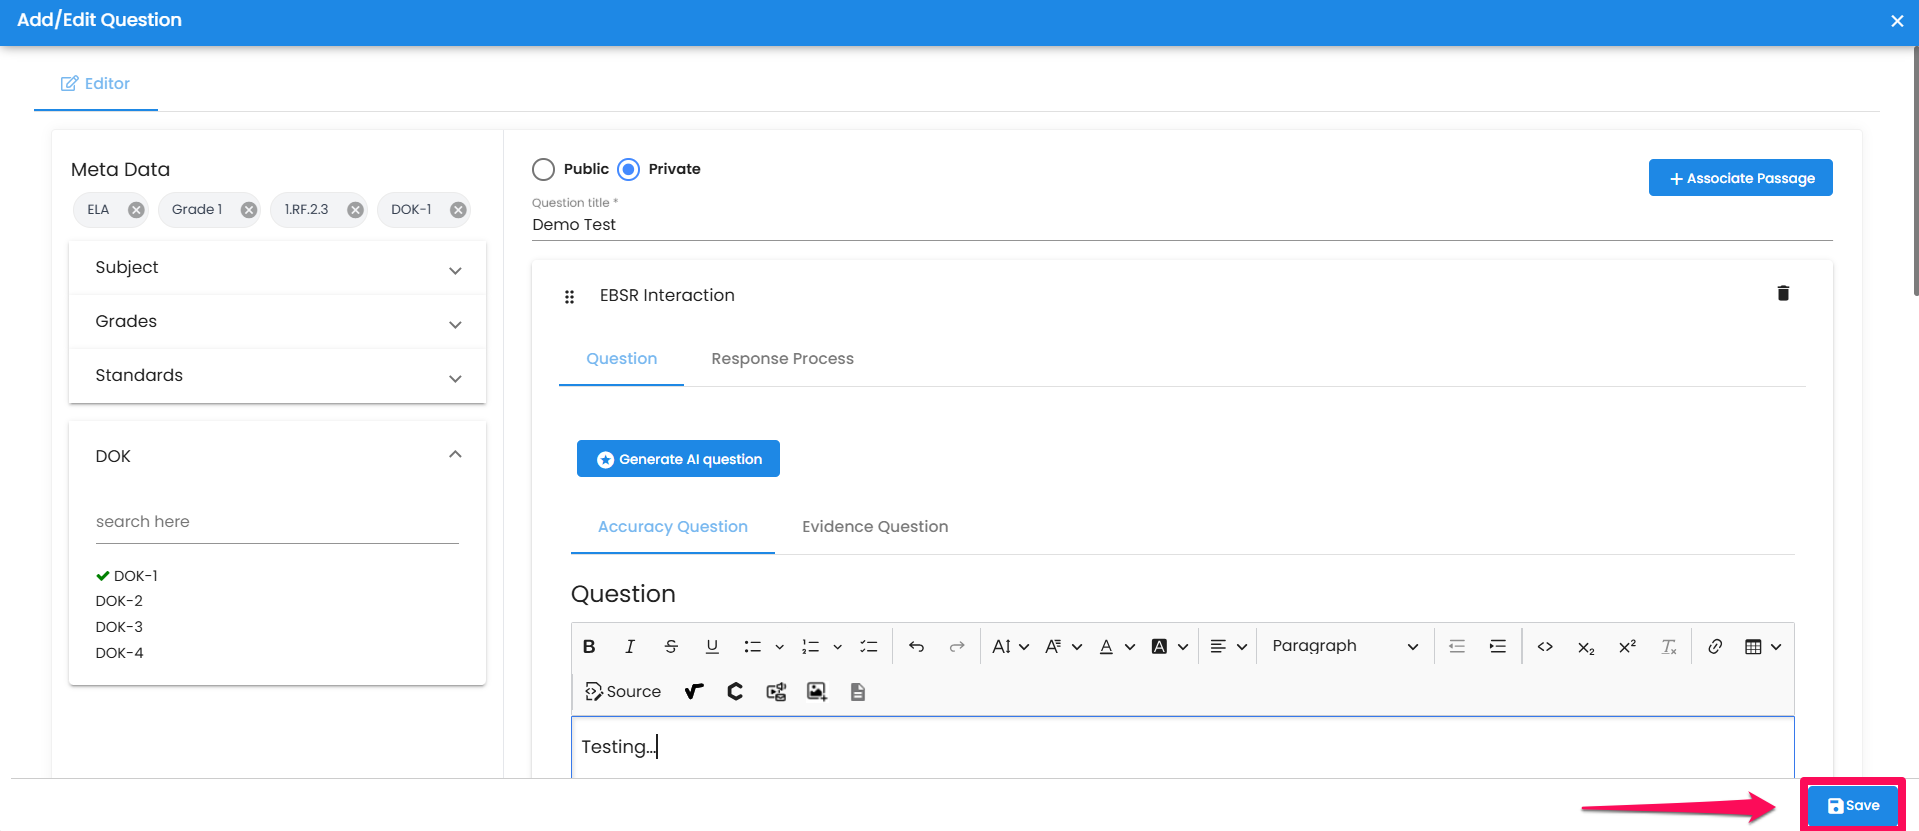Select the Private radio button
Image resolution: width=1919 pixels, height=831 pixels.
pyautogui.click(x=629, y=169)
